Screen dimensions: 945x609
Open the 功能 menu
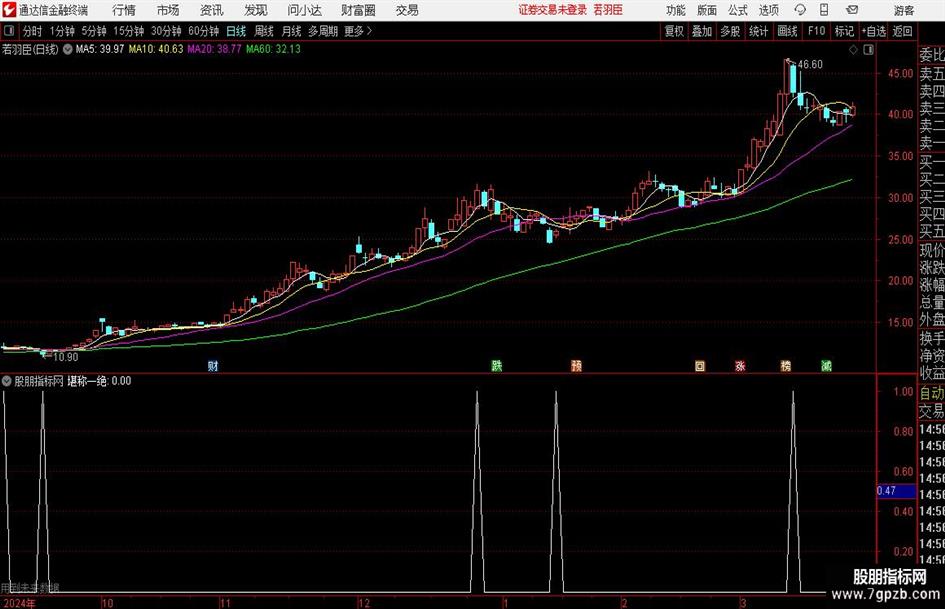(676, 10)
